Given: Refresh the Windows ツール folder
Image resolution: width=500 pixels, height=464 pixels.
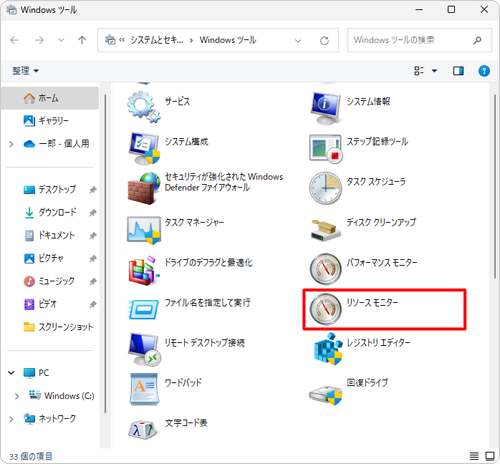Looking at the screenshot, I should [x=324, y=40].
